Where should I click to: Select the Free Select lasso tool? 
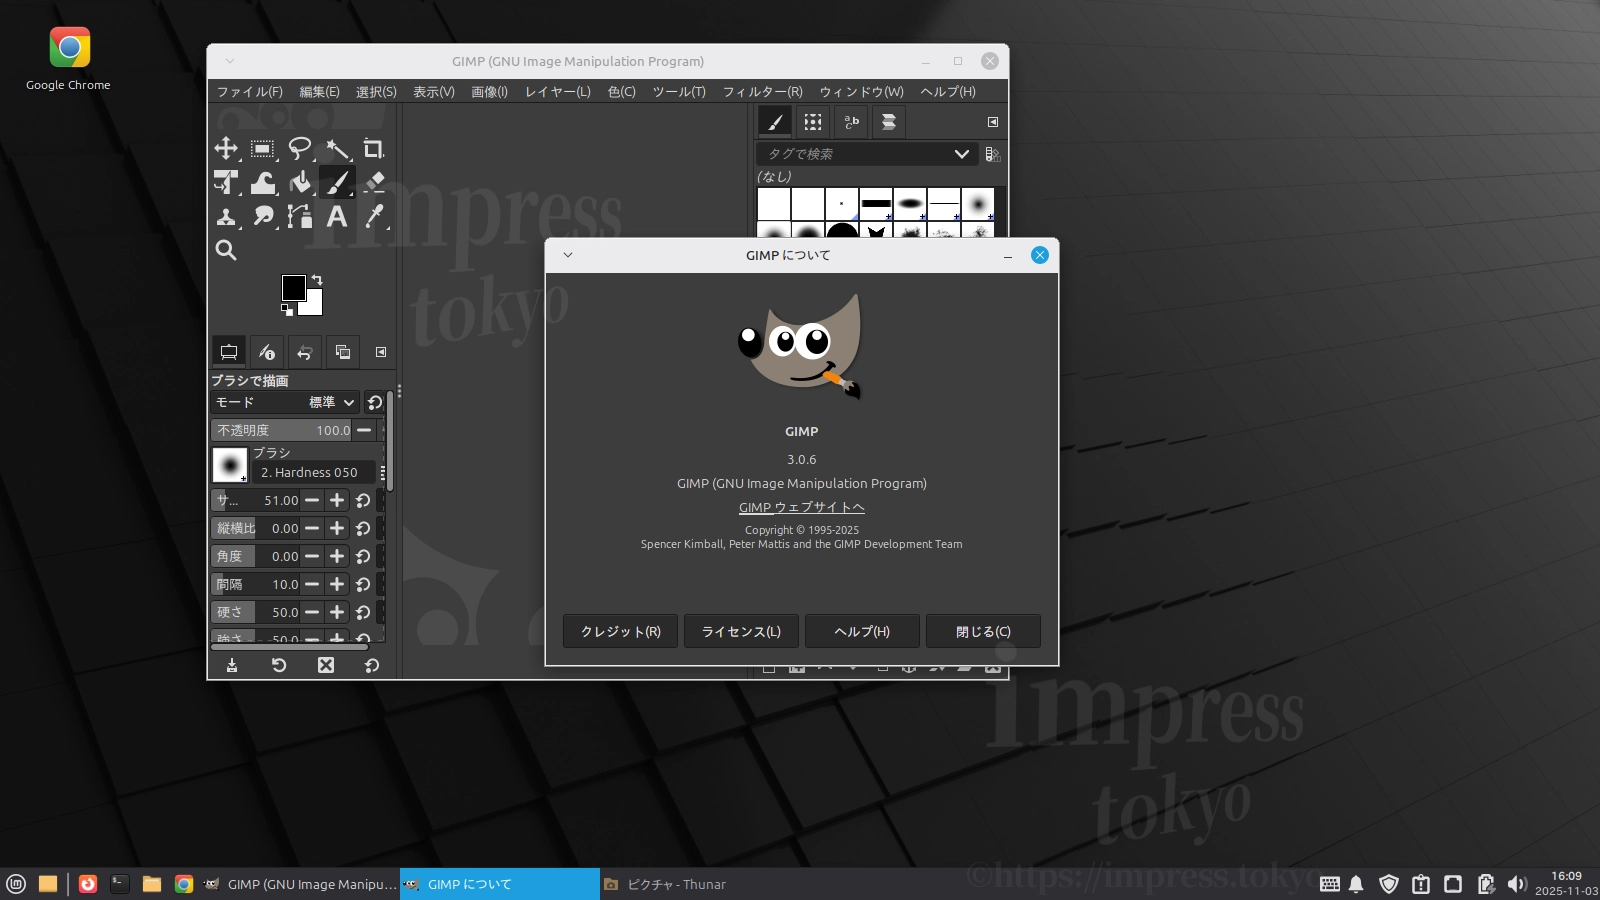(300, 149)
